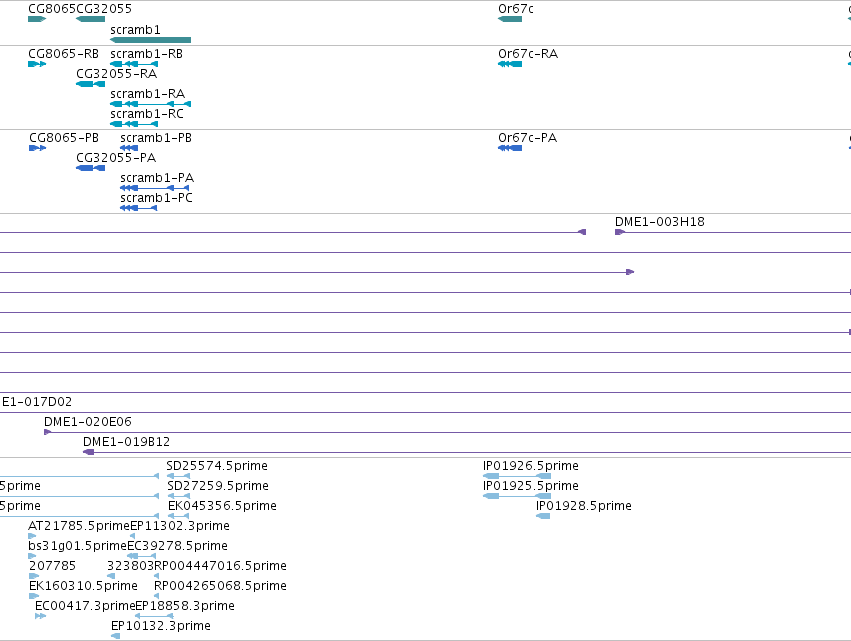Select the scramb1-PB protein label
Screen dimensions: 851x641
tap(156, 138)
